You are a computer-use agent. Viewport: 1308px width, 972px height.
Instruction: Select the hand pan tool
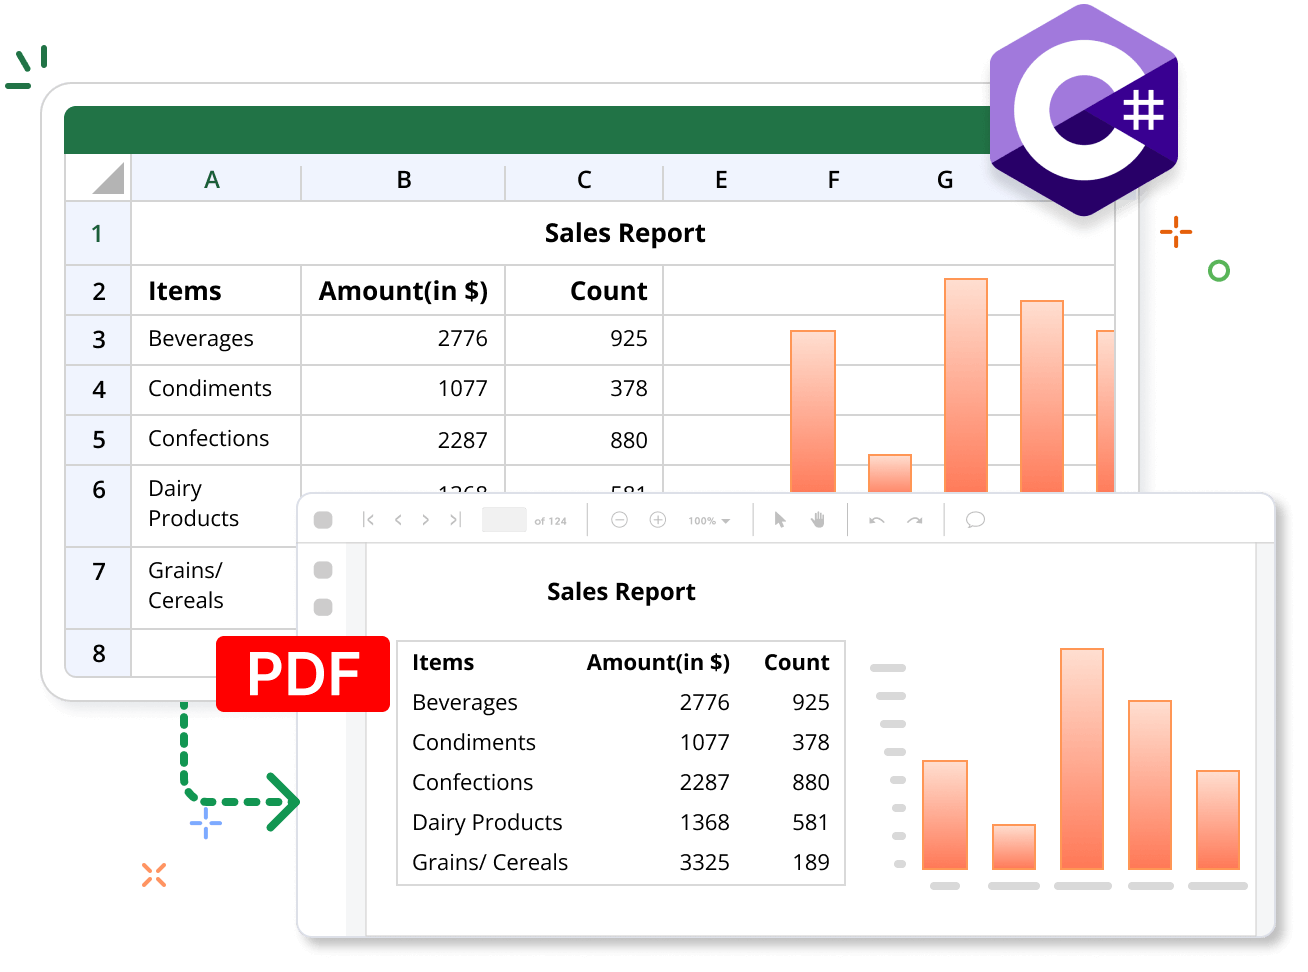(x=818, y=519)
